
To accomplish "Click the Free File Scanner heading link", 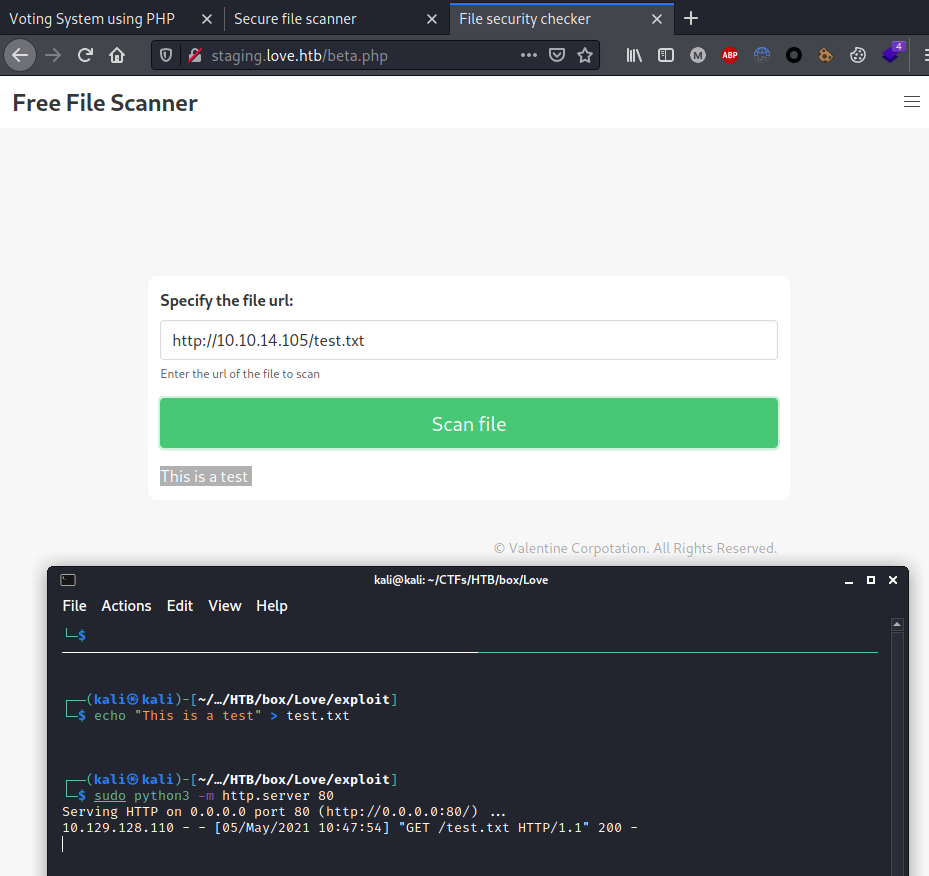I will (x=105, y=102).
